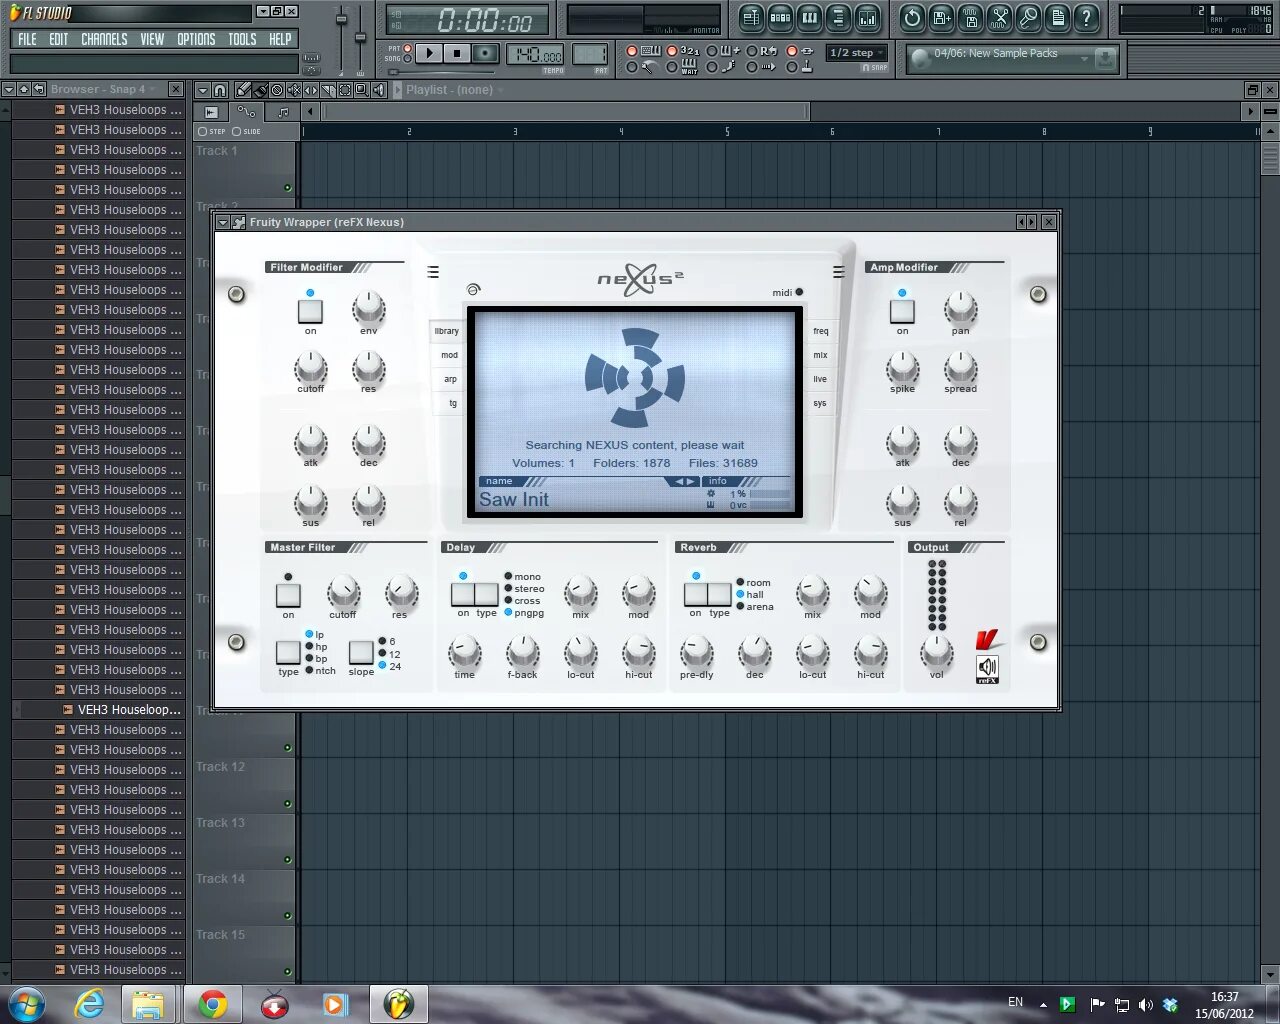
Task: Toggle the Amp Modifier on button
Action: 902,312
